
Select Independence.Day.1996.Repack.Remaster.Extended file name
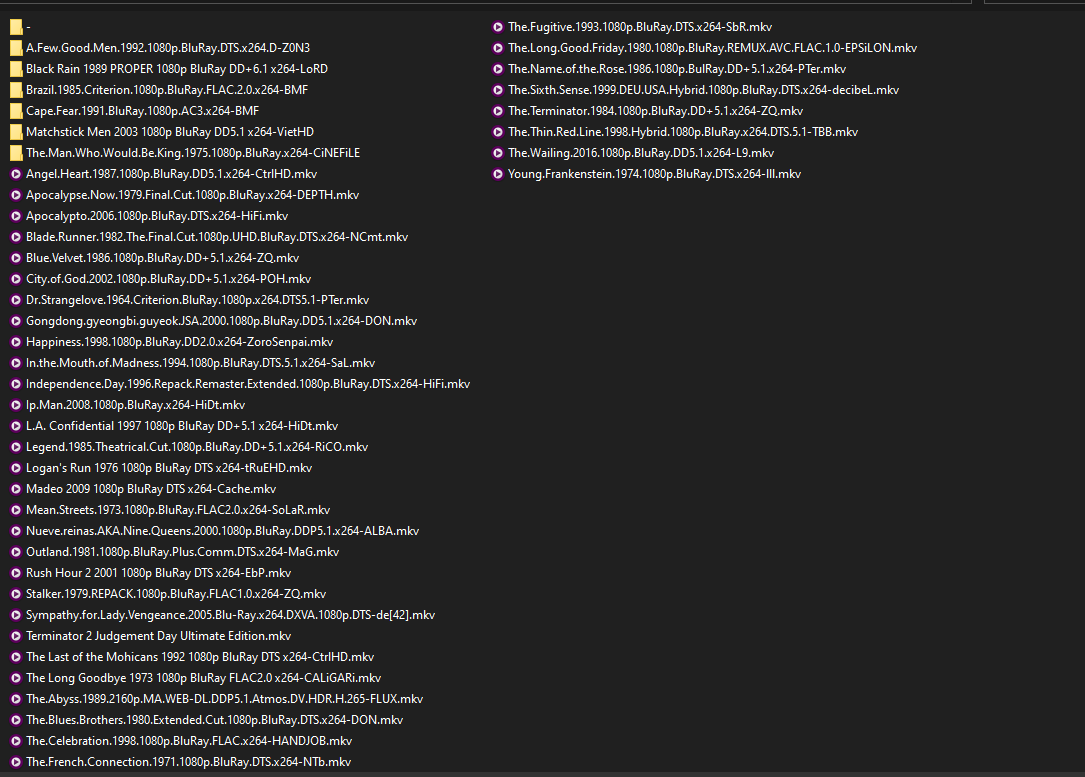pyautogui.click(x=248, y=384)
